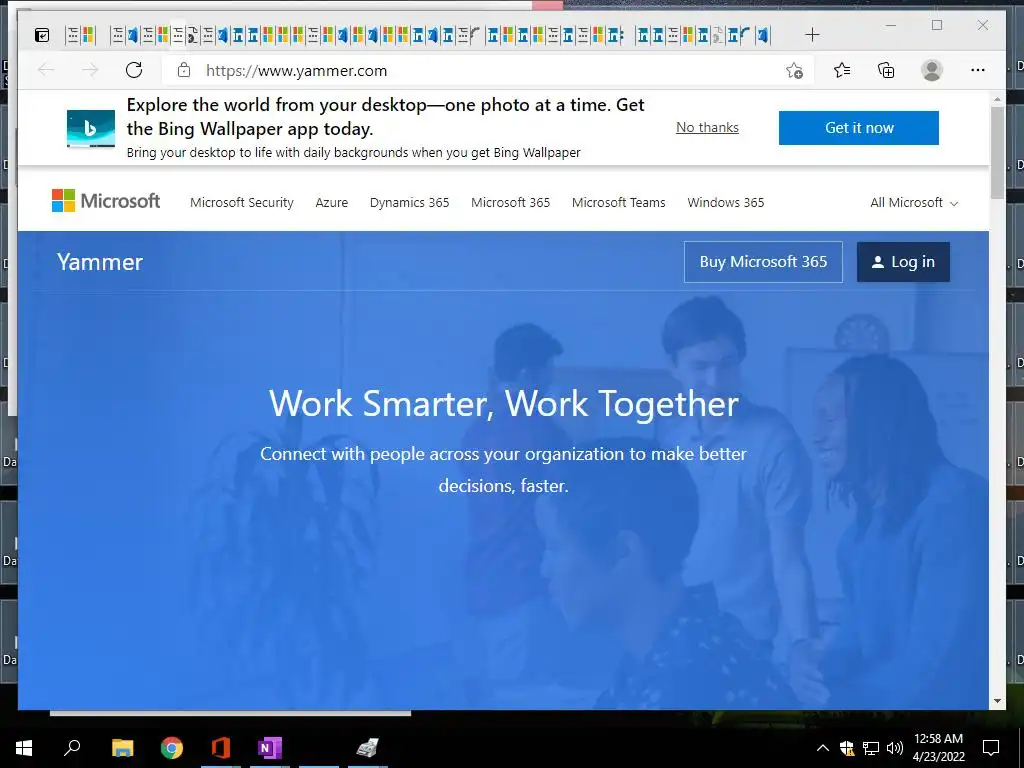Viewport: 1024px width, 768px height.
Task: Open the Favorites list
Action: 842,70
